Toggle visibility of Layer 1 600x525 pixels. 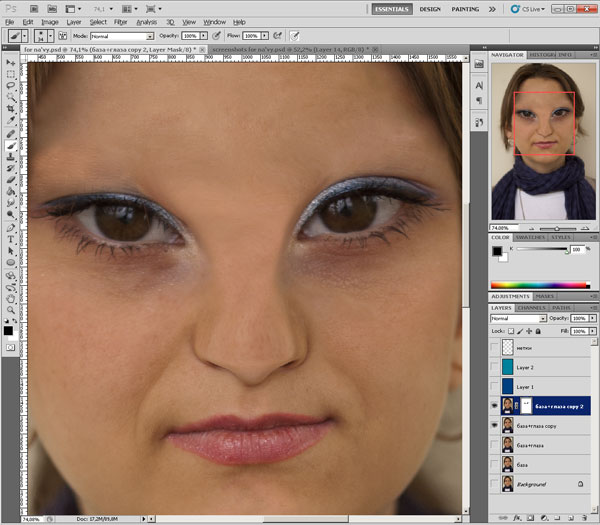coord(496,386)
